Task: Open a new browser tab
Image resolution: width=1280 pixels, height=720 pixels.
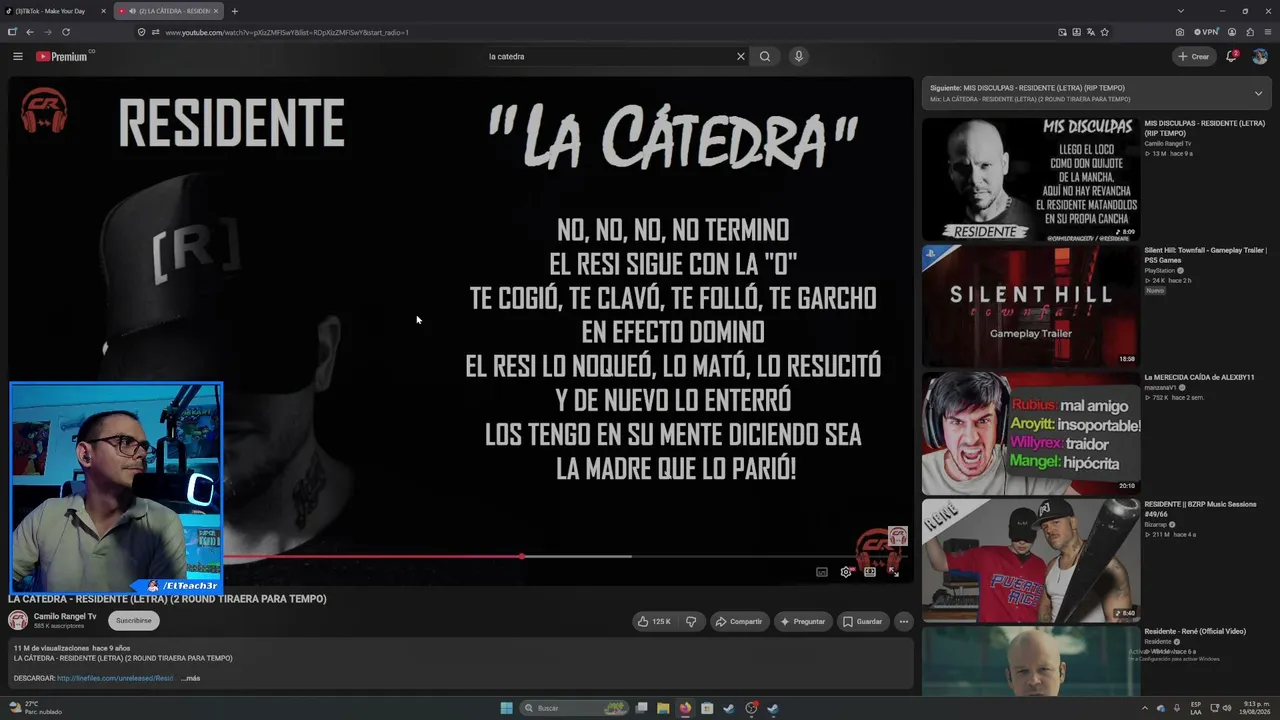Action: [x=234, y=11]
